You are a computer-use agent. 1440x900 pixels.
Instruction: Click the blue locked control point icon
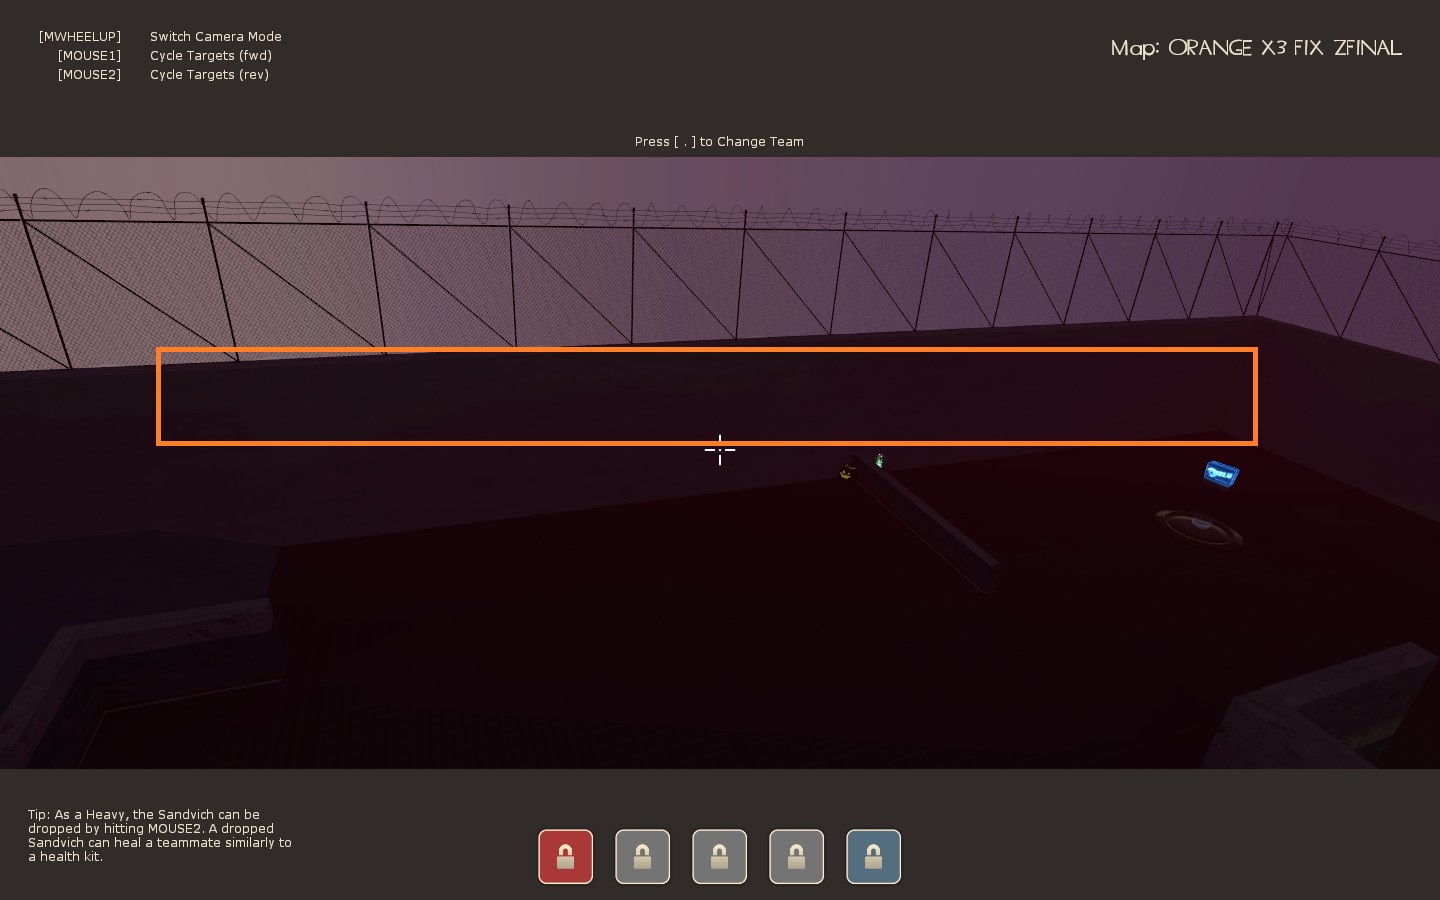[x=873, y=857]
